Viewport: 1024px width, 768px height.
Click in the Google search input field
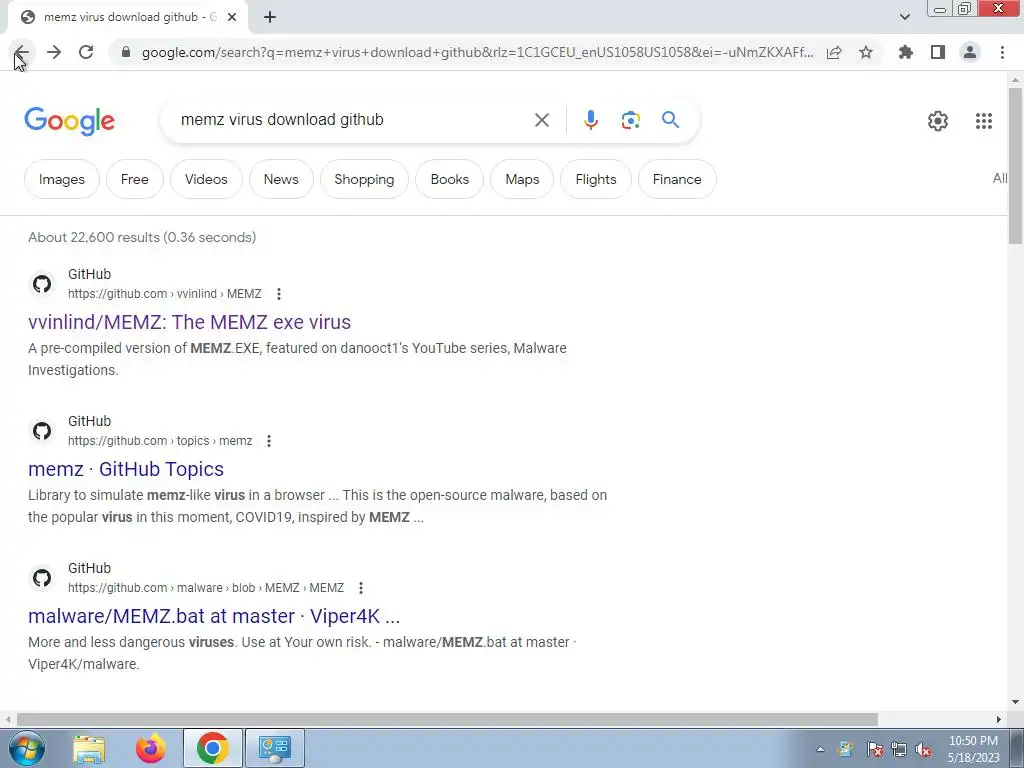[x=353, y=120]
